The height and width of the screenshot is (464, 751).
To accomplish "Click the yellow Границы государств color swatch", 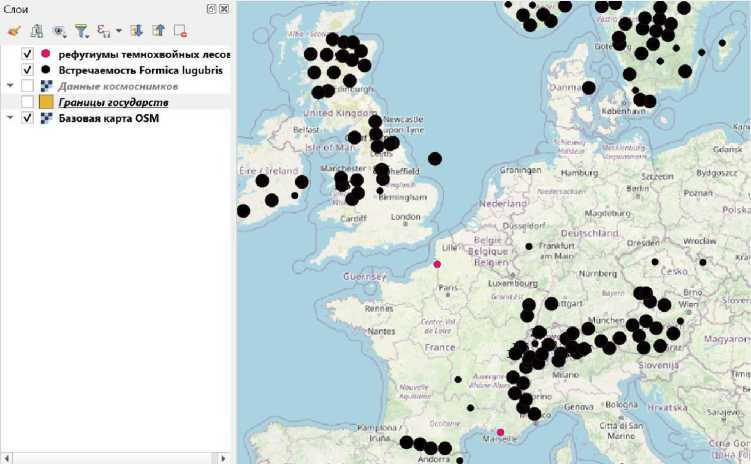I will coord(46,102).
